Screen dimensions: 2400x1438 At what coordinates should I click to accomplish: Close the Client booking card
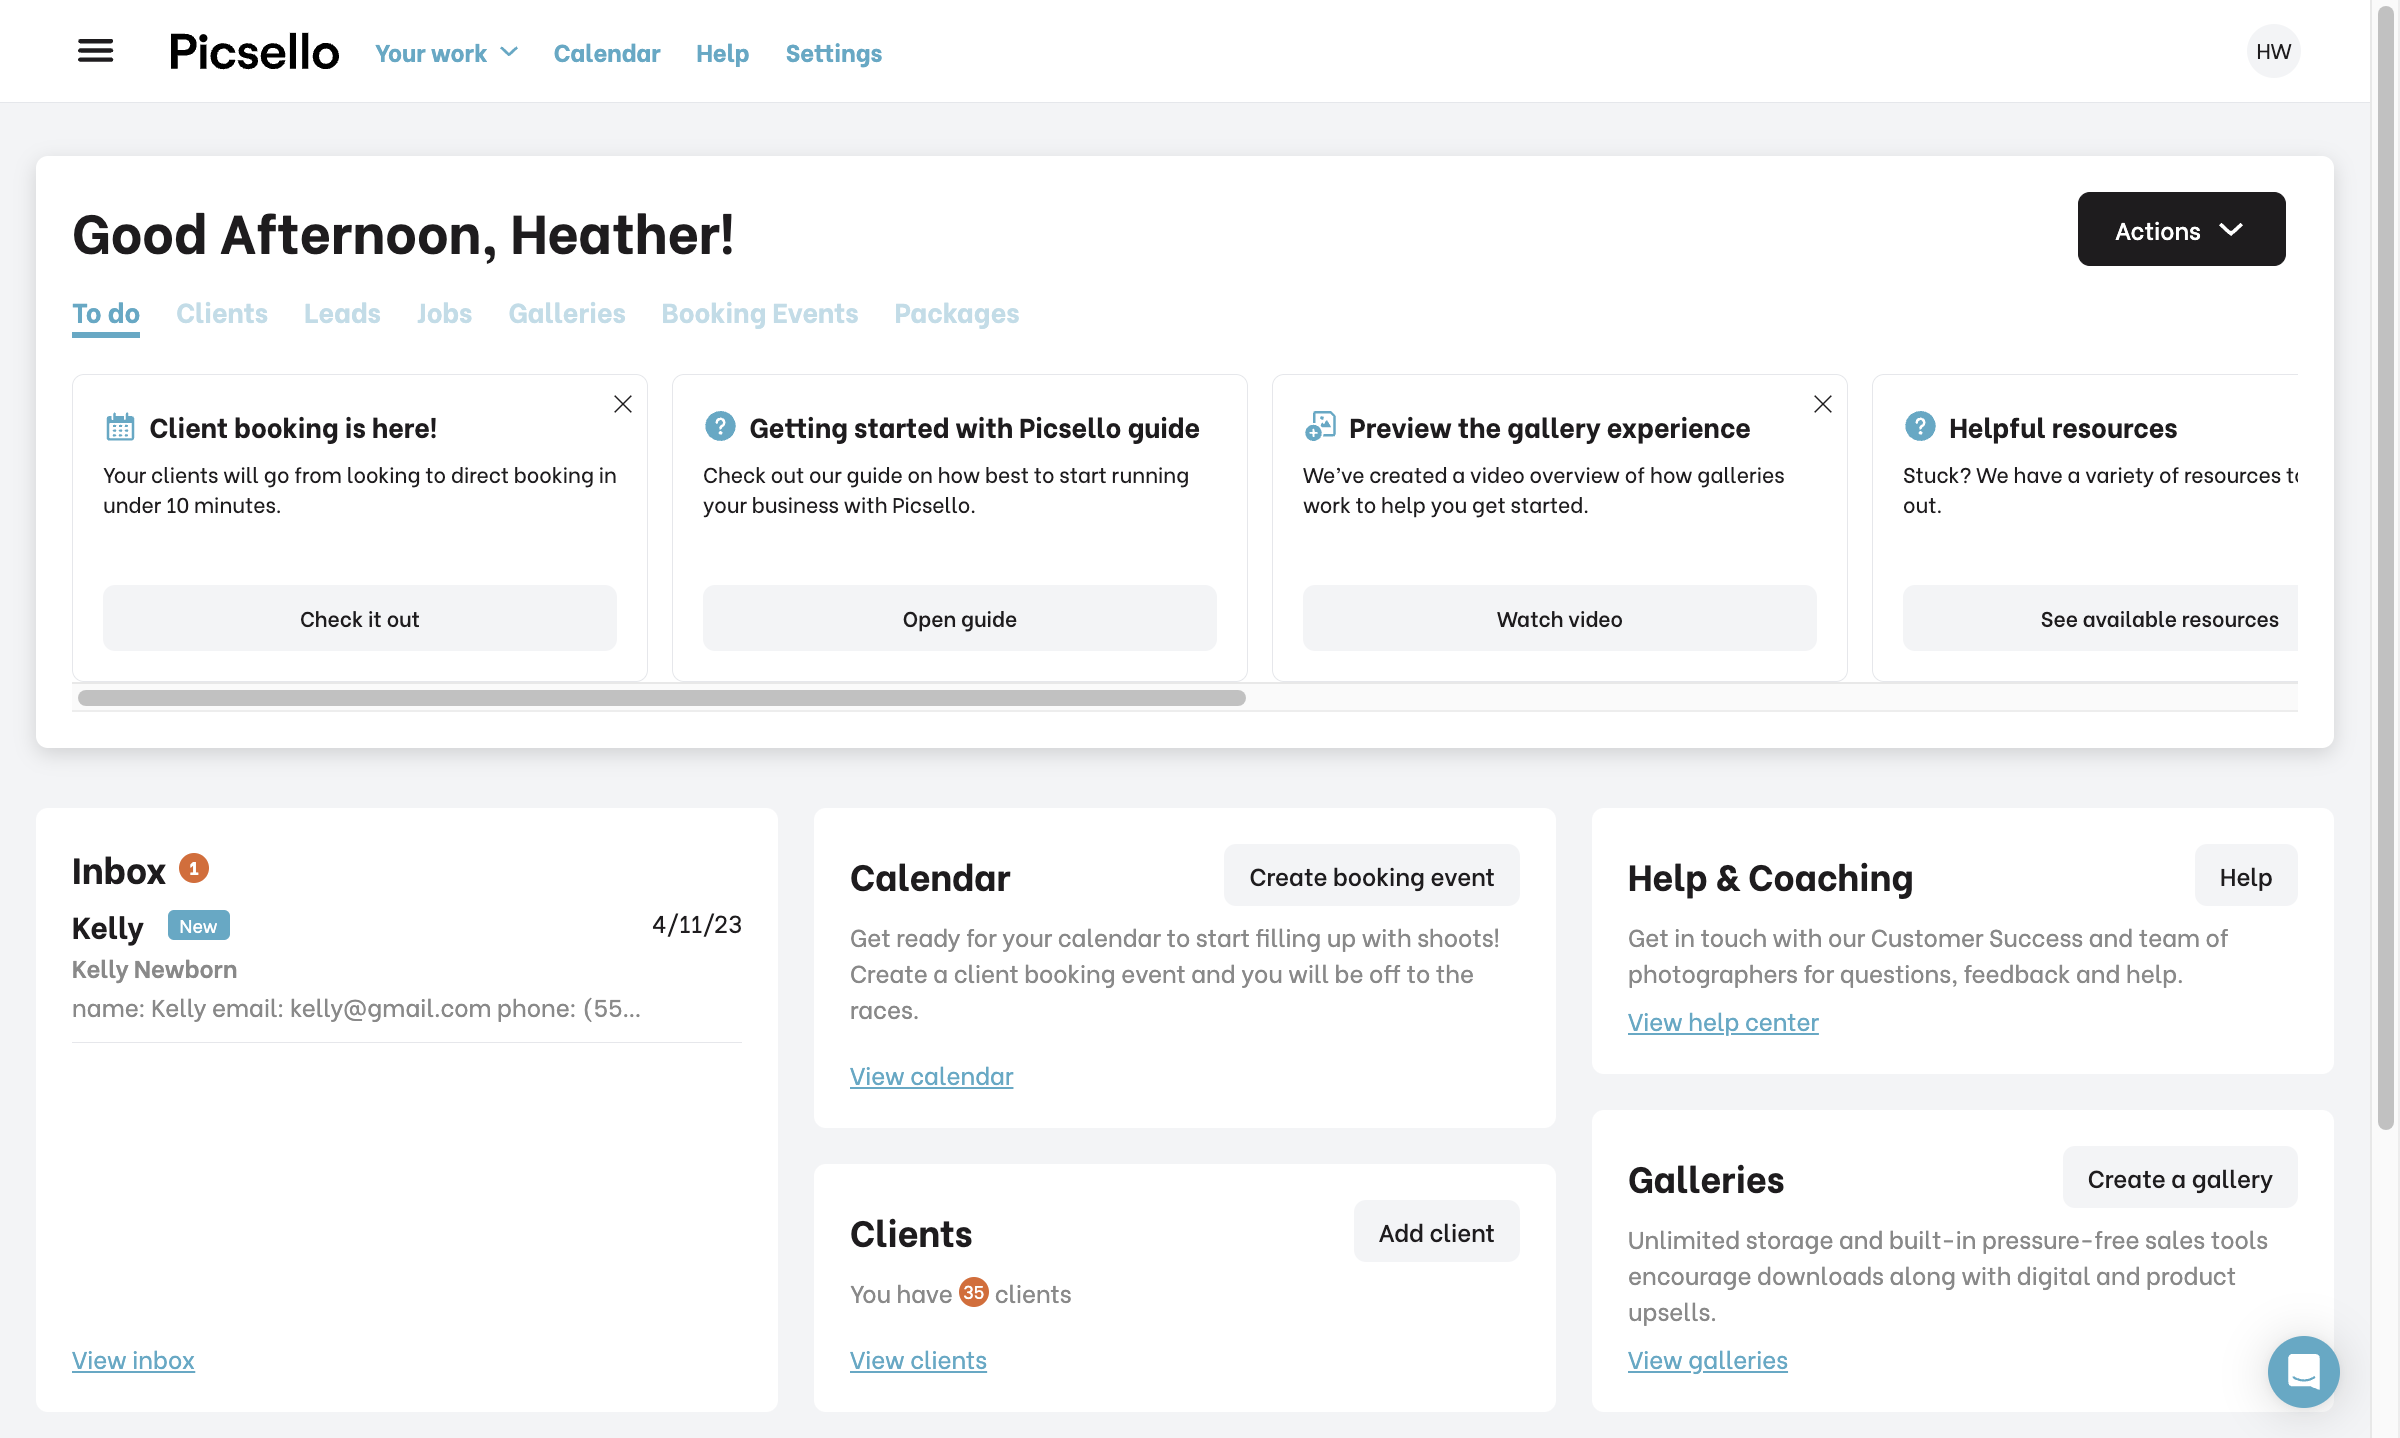click(623, 404)
